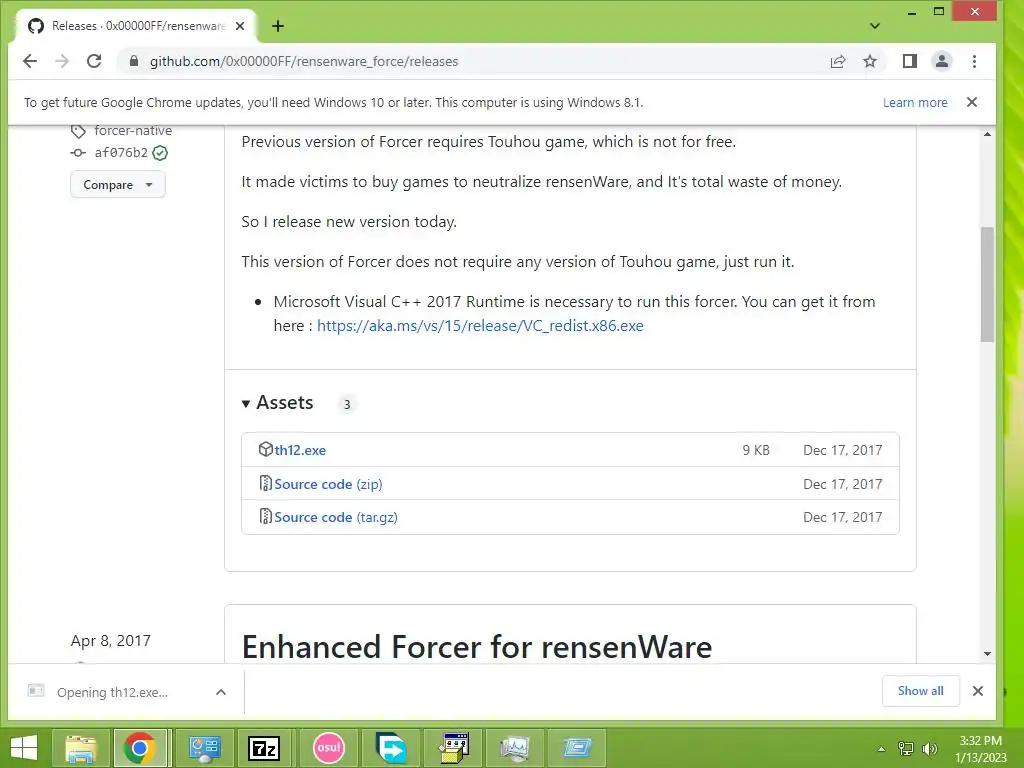Screen dimensions: 1024x768
Task: Click the browser forward arrow
Action: 62,61
